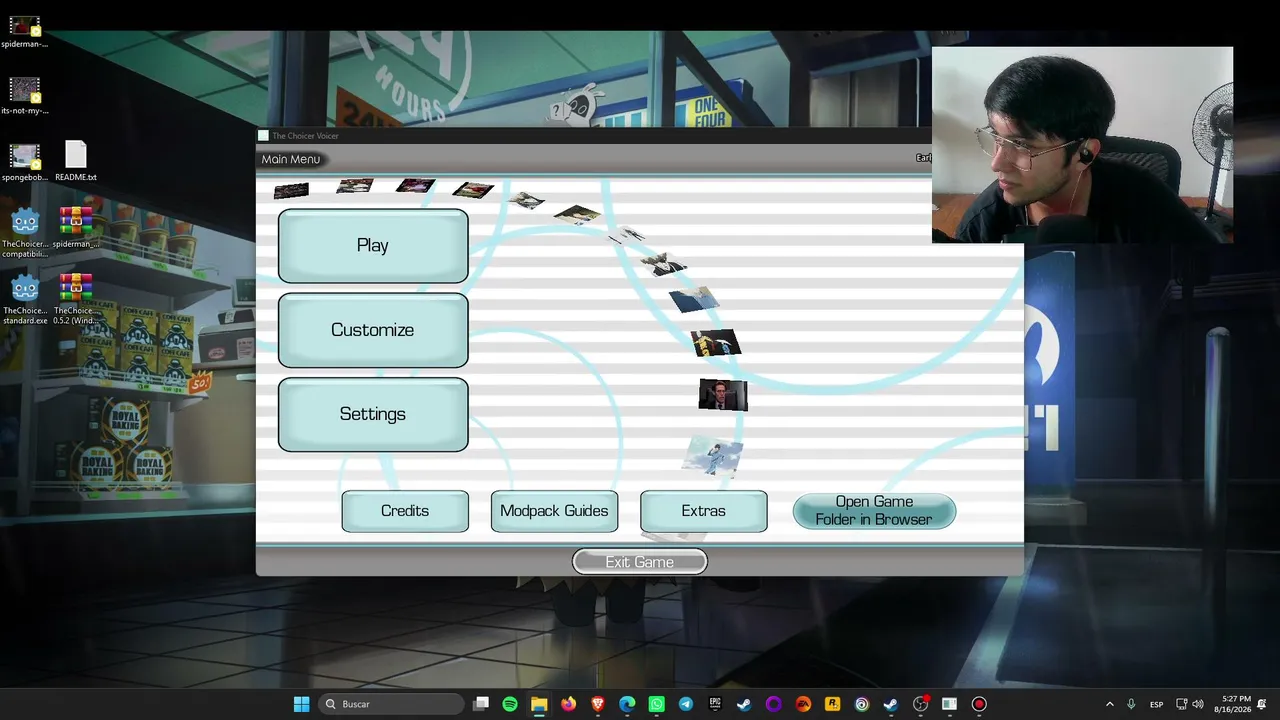Open Rockstar Games Launcher from the taskbar
This screenshot has width=1280, height=720.
[832, 704]
